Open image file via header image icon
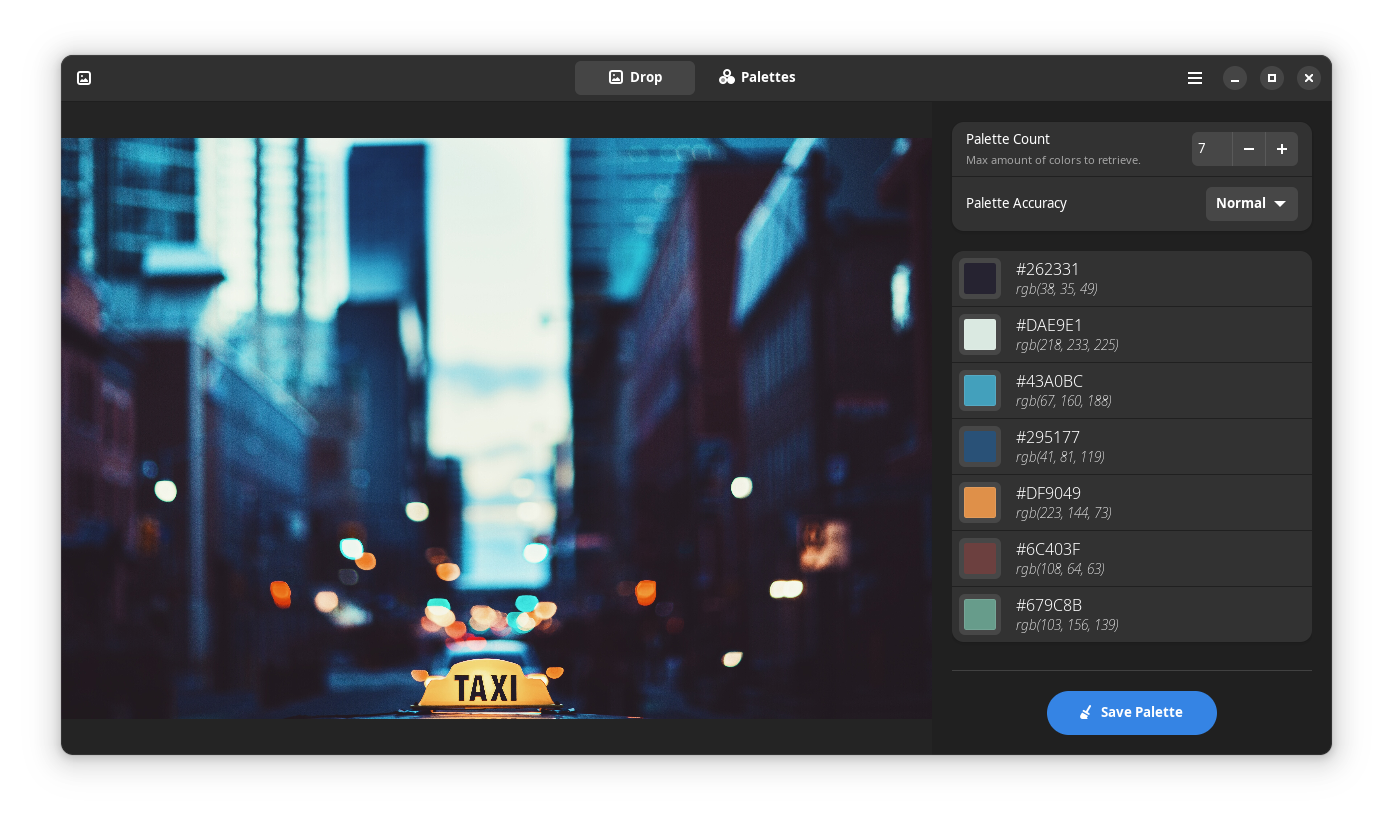The height and width of the screenshot is (822, 1393). [x=84, y=78]
